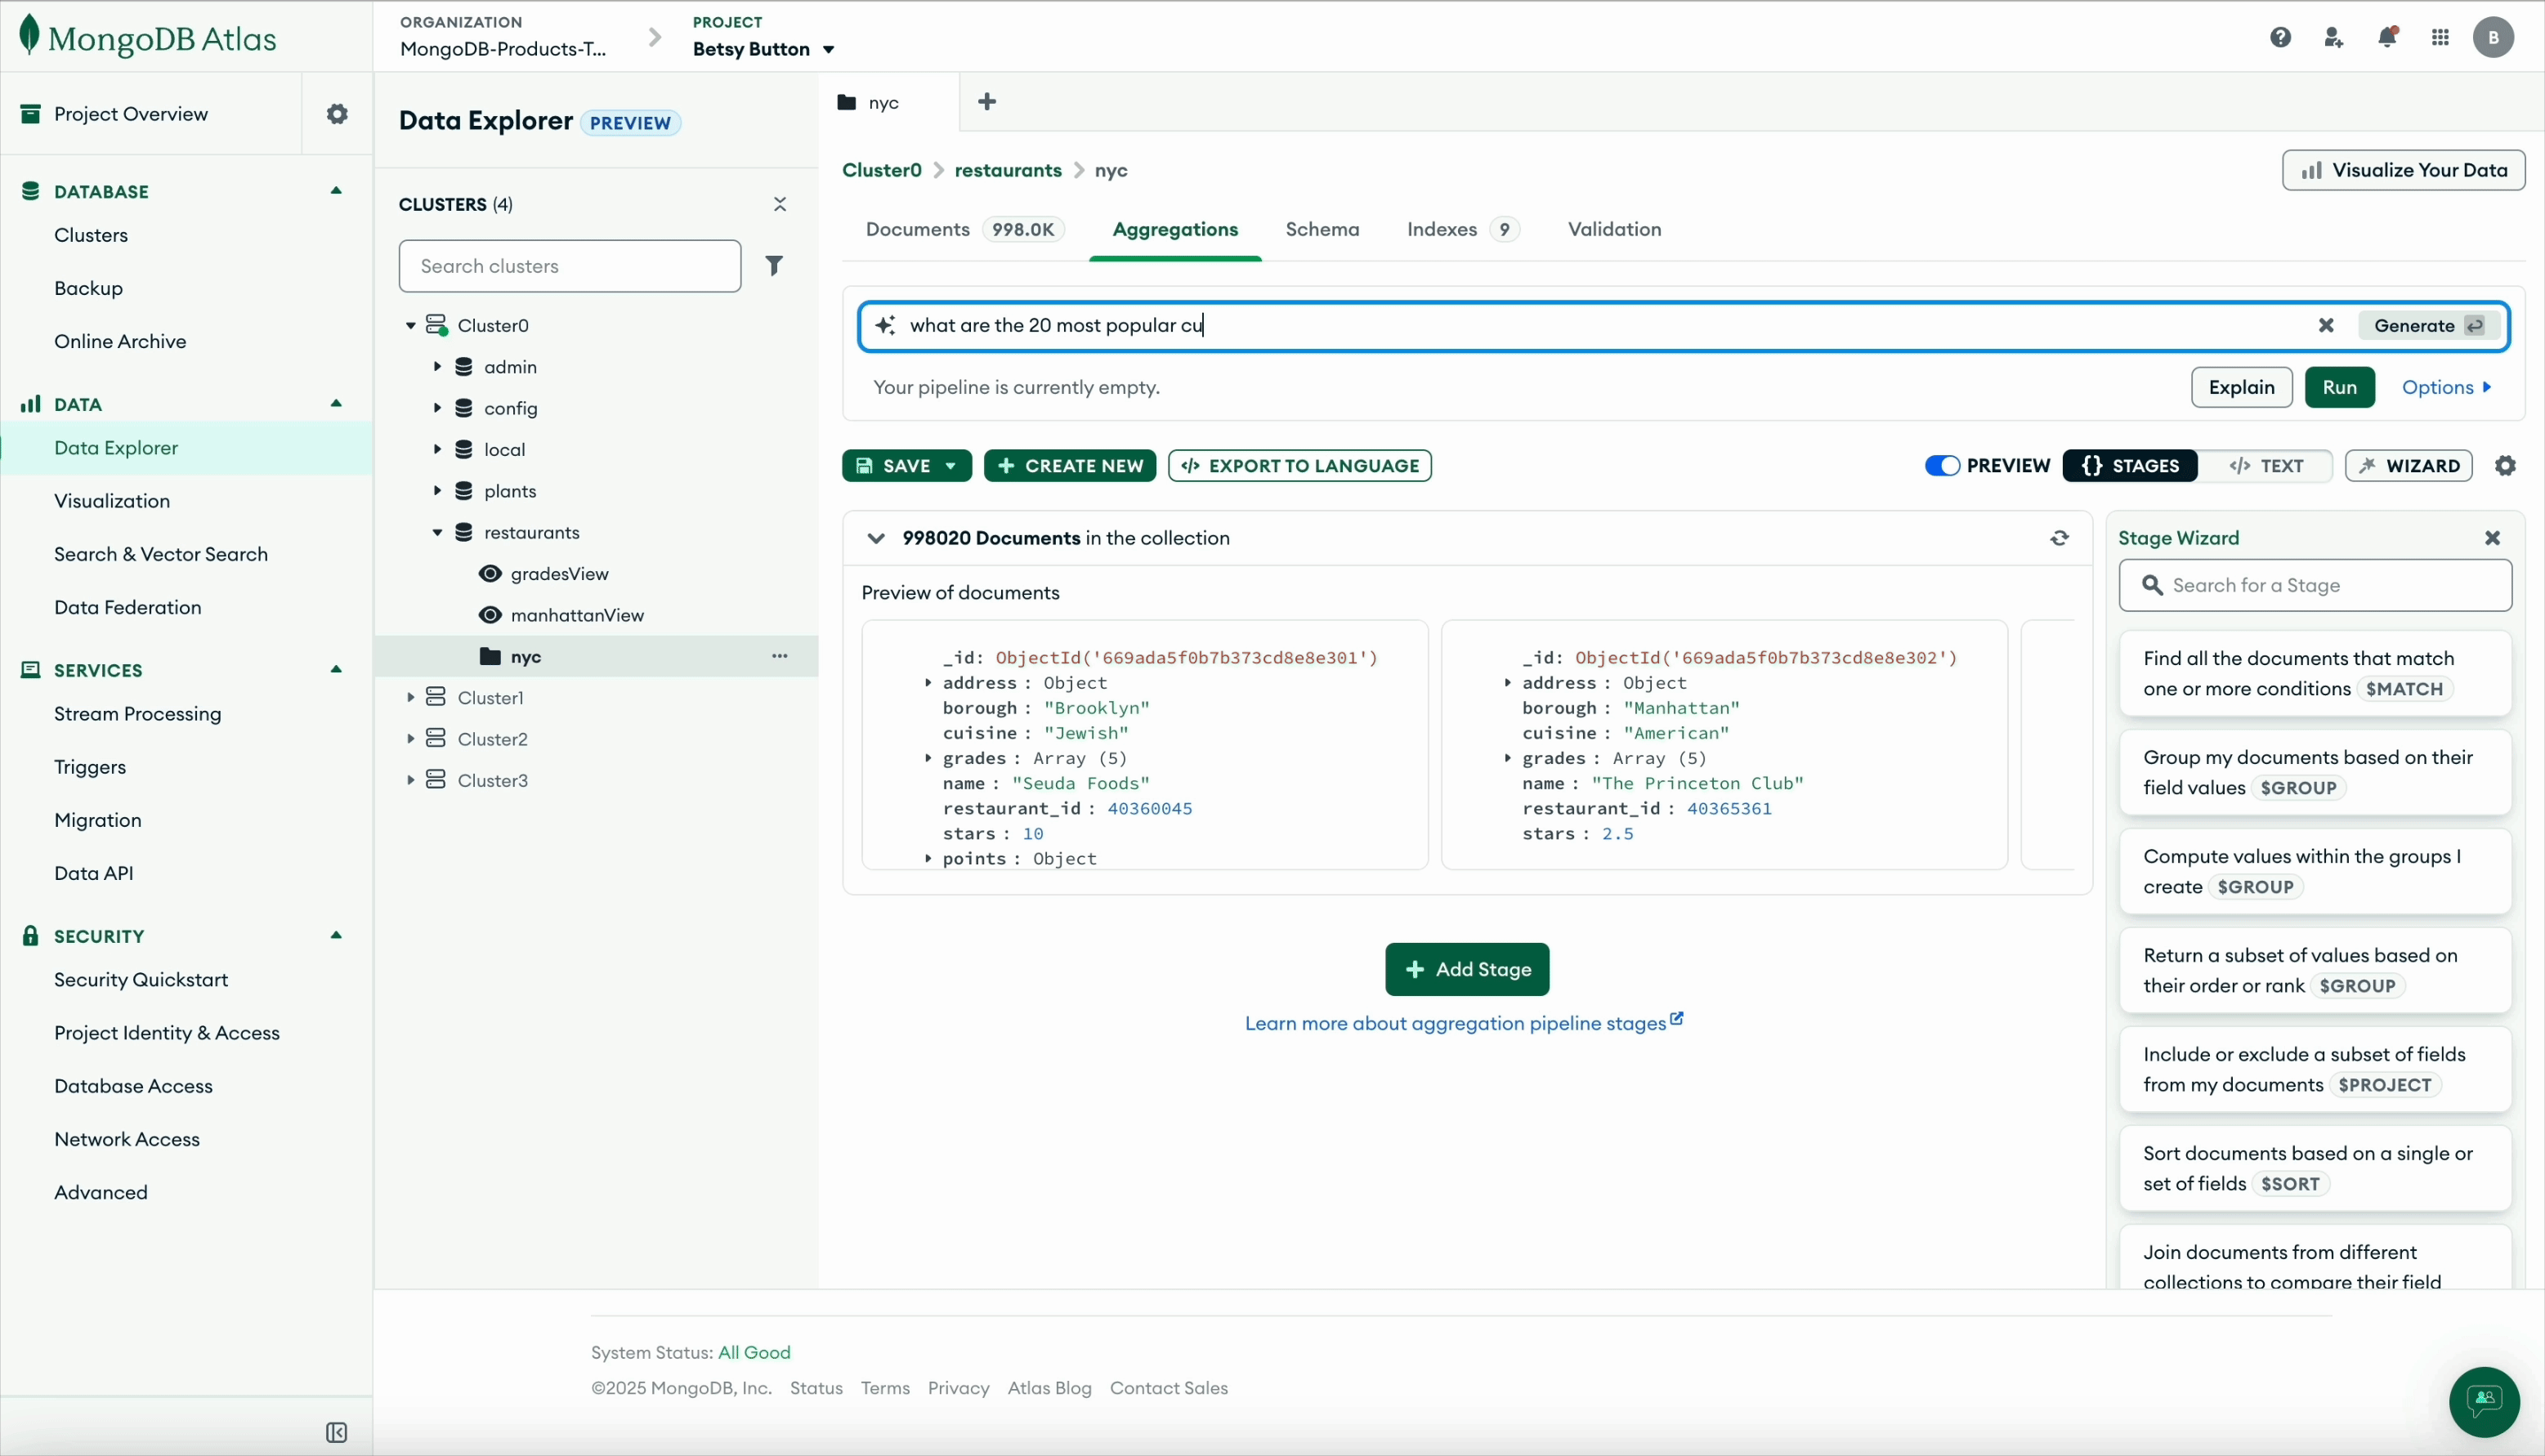The width and height of the screenshot is (2545, 1456).
Task: Click the Search for a Stage field
Action: point(2315,585)
